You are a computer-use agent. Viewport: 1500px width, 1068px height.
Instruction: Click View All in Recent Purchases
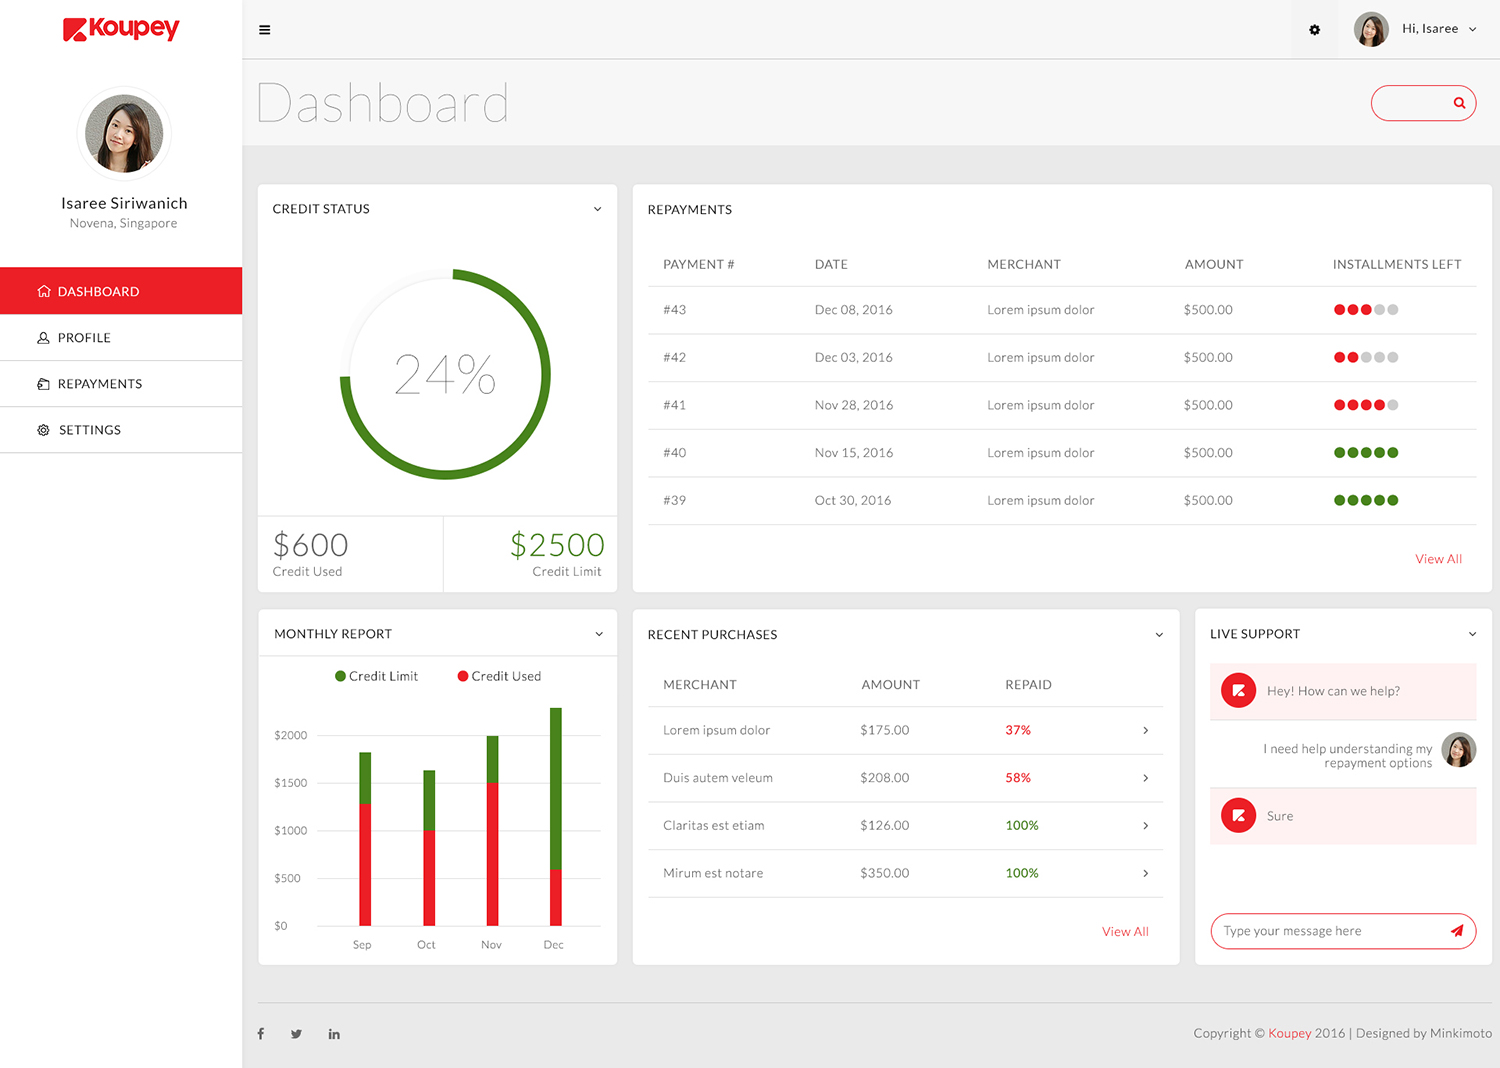click(1125, 931)
